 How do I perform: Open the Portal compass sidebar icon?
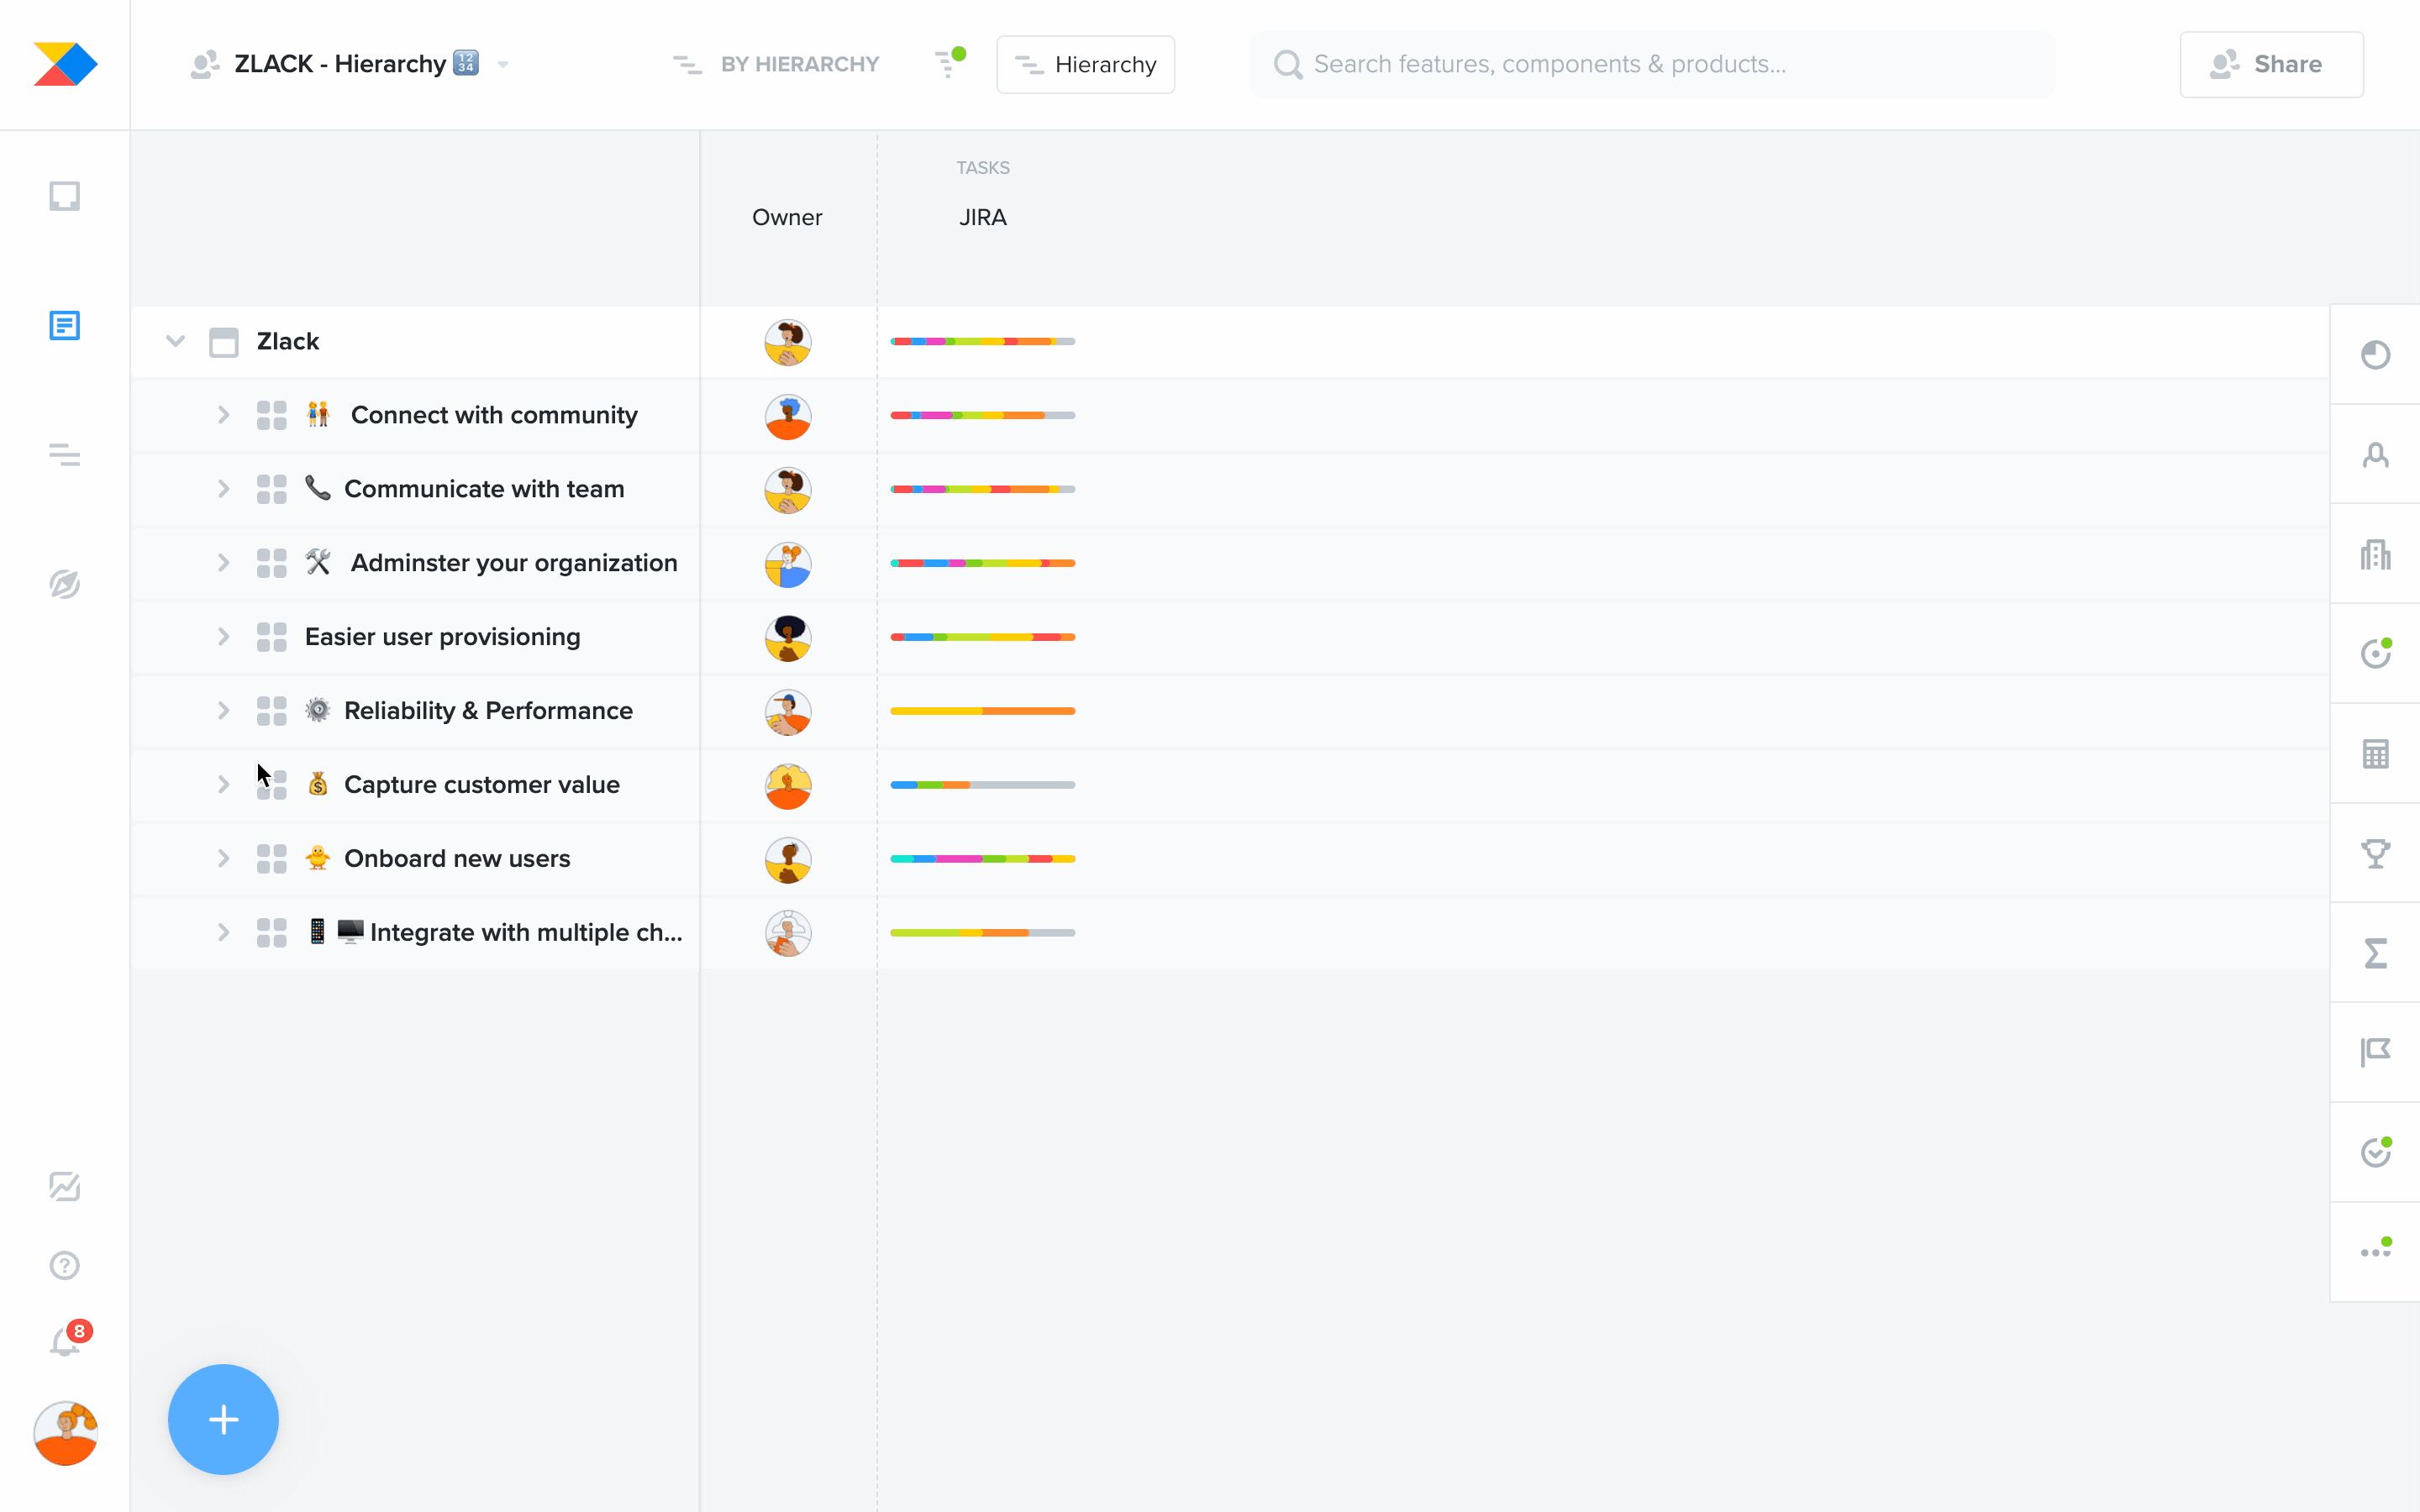click(x=65, y=584)
